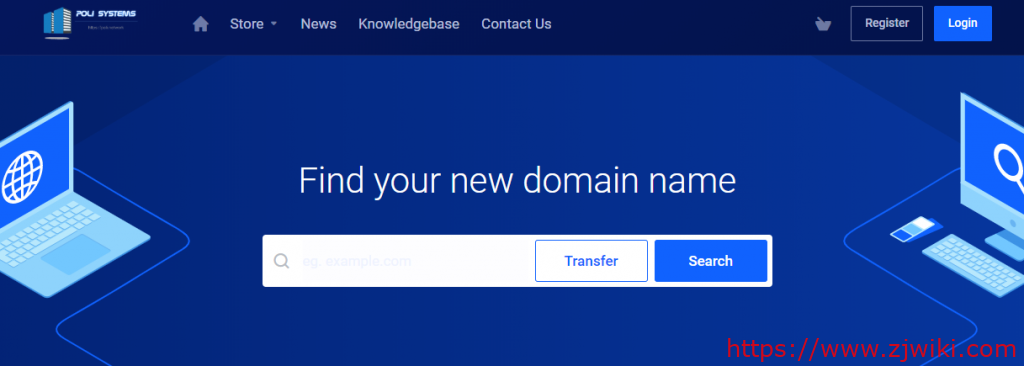Open the News page
The width and height of the screenshot is (1024, 366).
pos(319,24)
